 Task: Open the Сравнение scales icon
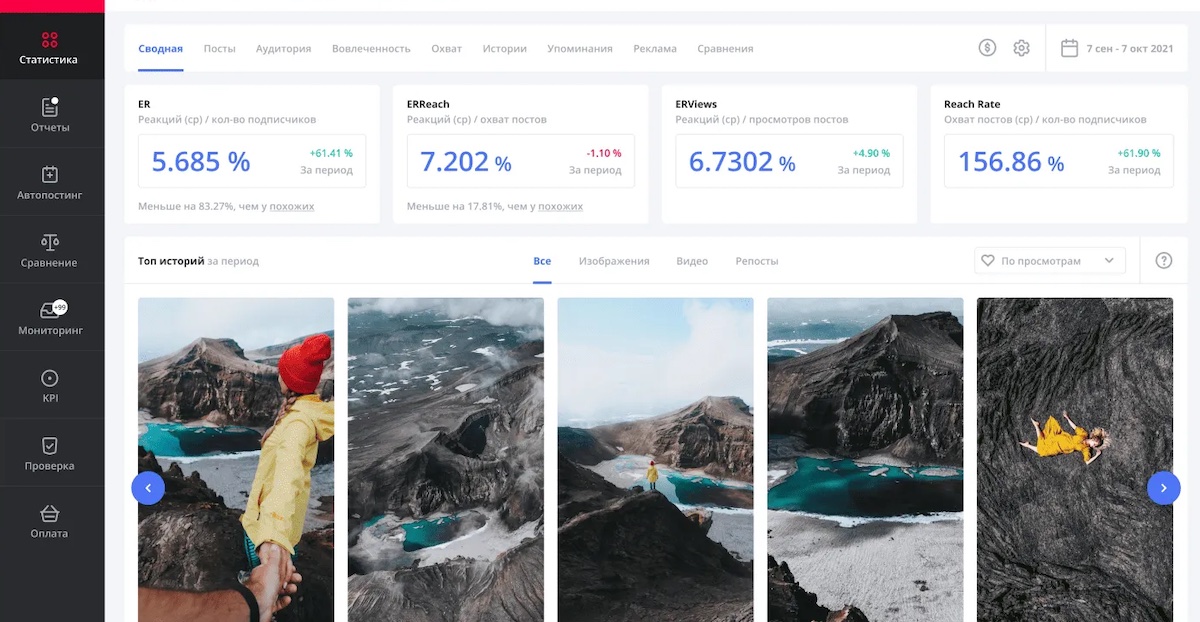(50, 250)
